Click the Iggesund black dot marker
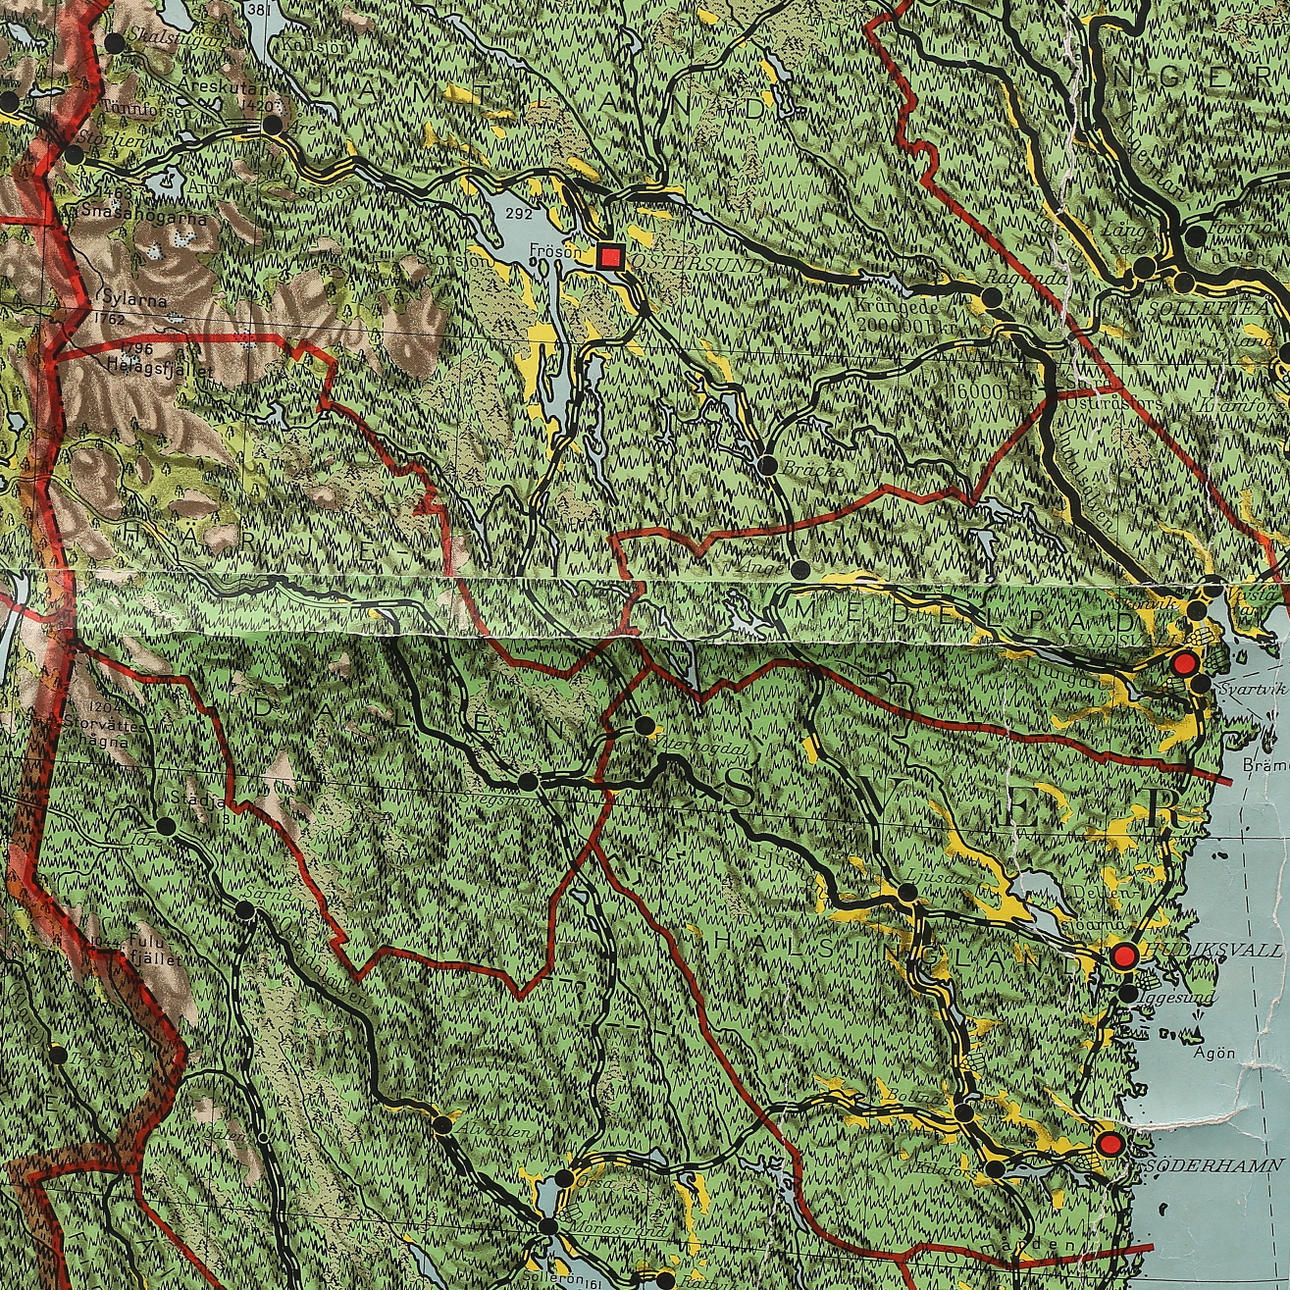Image resolution: width=1290 pixels, height=1290 pixels. [x=1128, y=994]
